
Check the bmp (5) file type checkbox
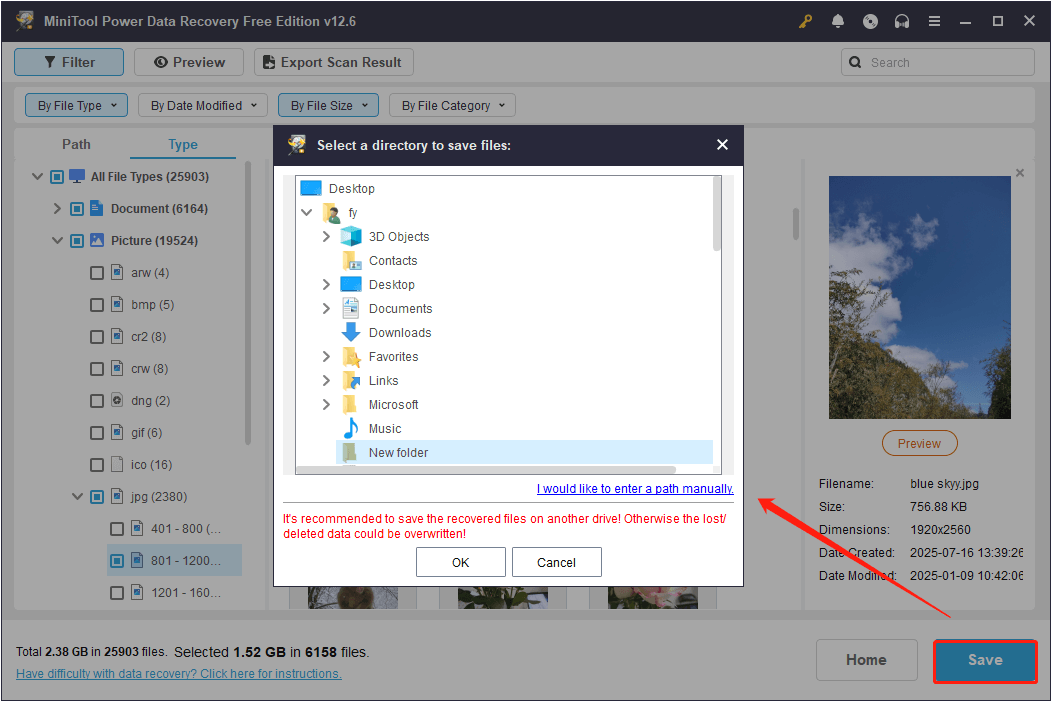coord(97,304)
